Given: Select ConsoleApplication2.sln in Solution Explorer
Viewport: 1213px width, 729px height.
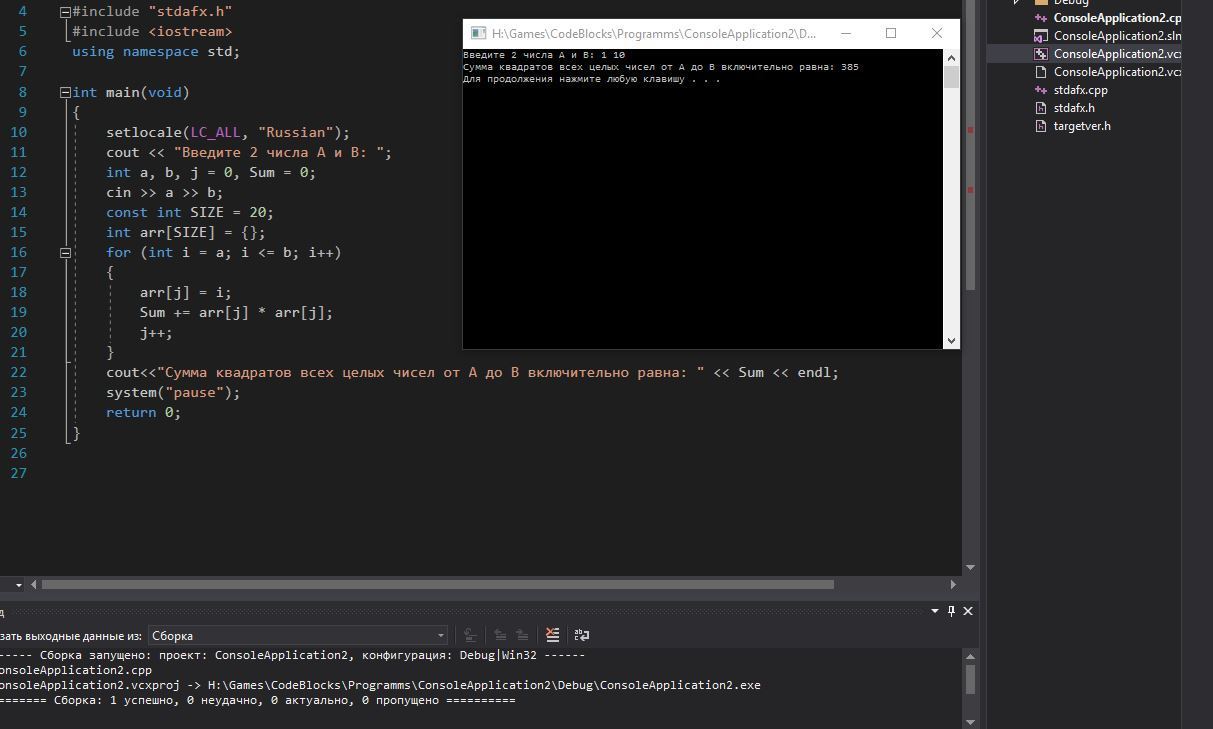Looking at the screenshot, I should pyautogui.click(x=1117, y=36).
